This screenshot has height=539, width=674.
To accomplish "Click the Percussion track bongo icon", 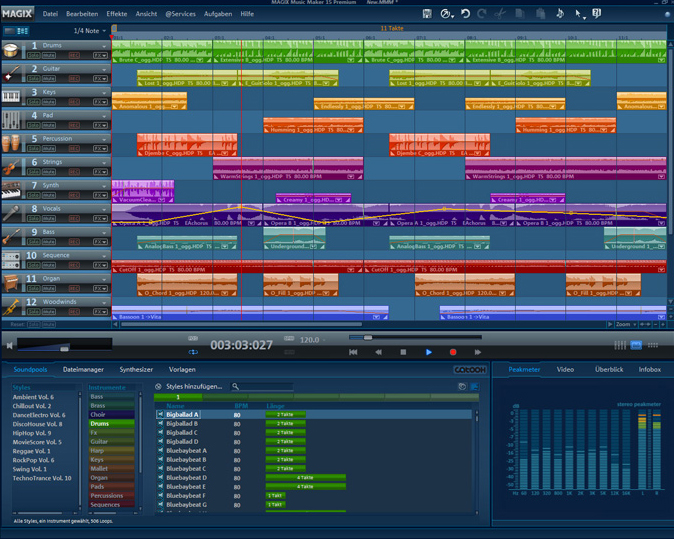I will point(10,144).
